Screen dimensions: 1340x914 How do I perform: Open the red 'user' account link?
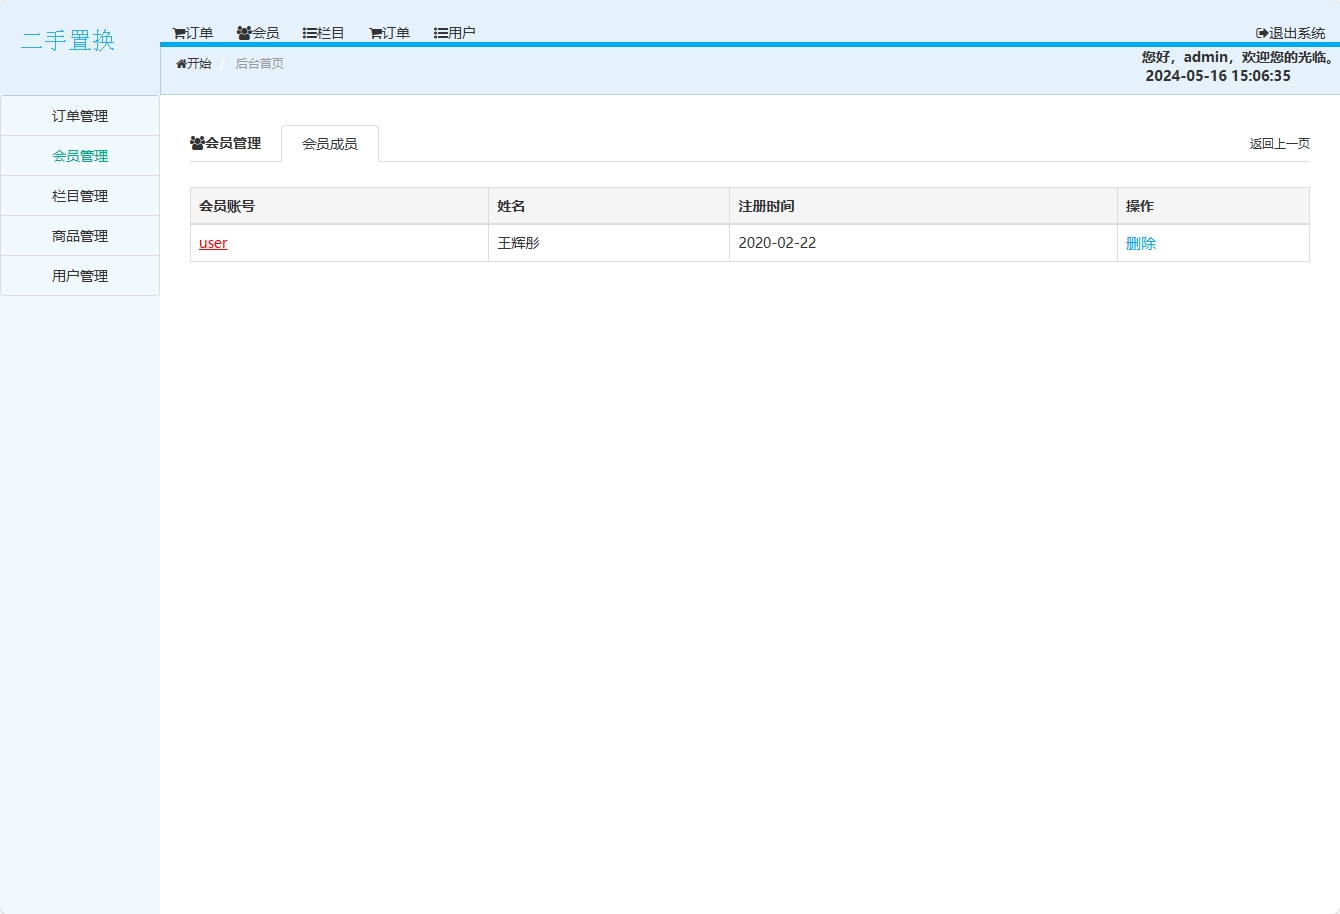[x=213, y=243]
